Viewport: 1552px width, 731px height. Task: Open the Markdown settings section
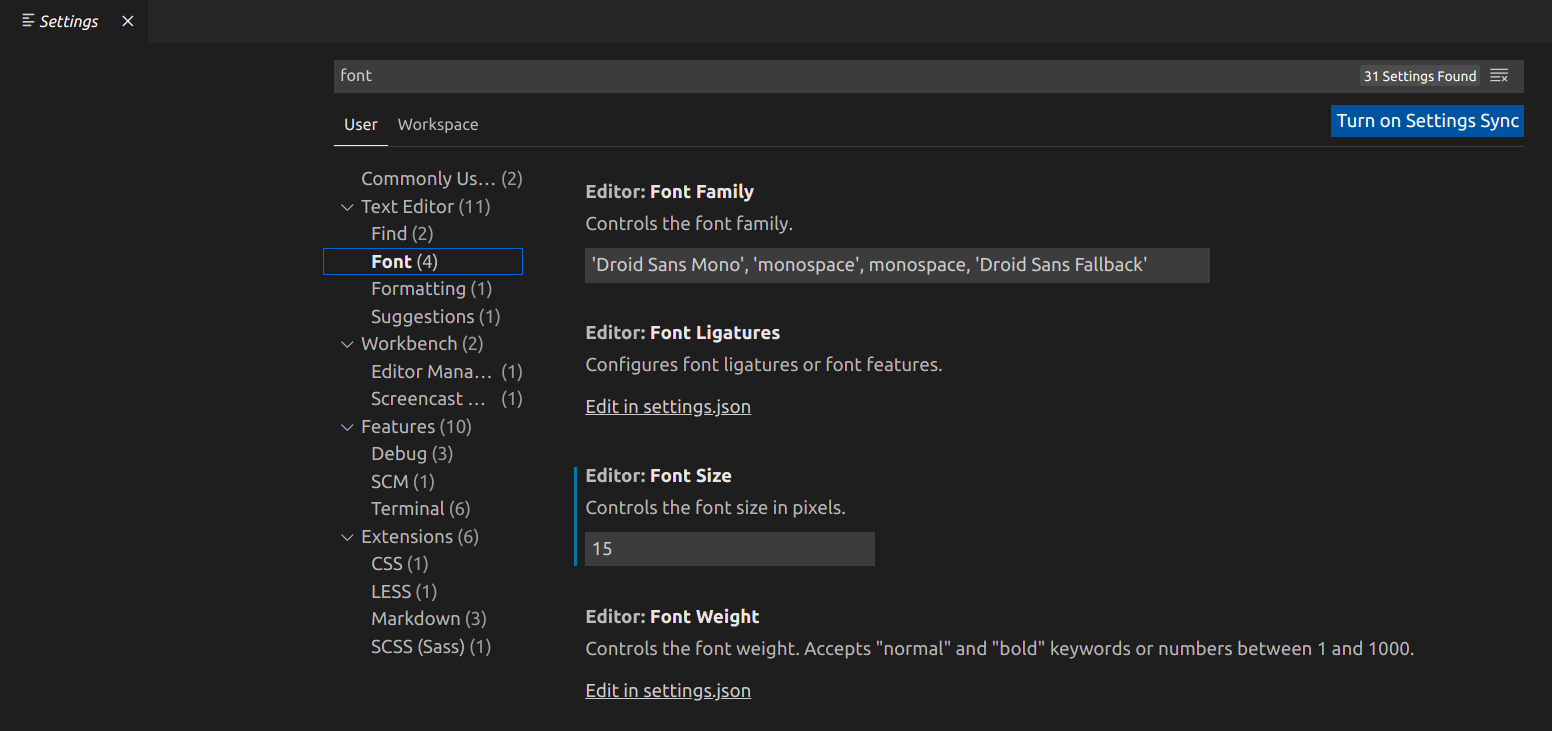point(416,618)
